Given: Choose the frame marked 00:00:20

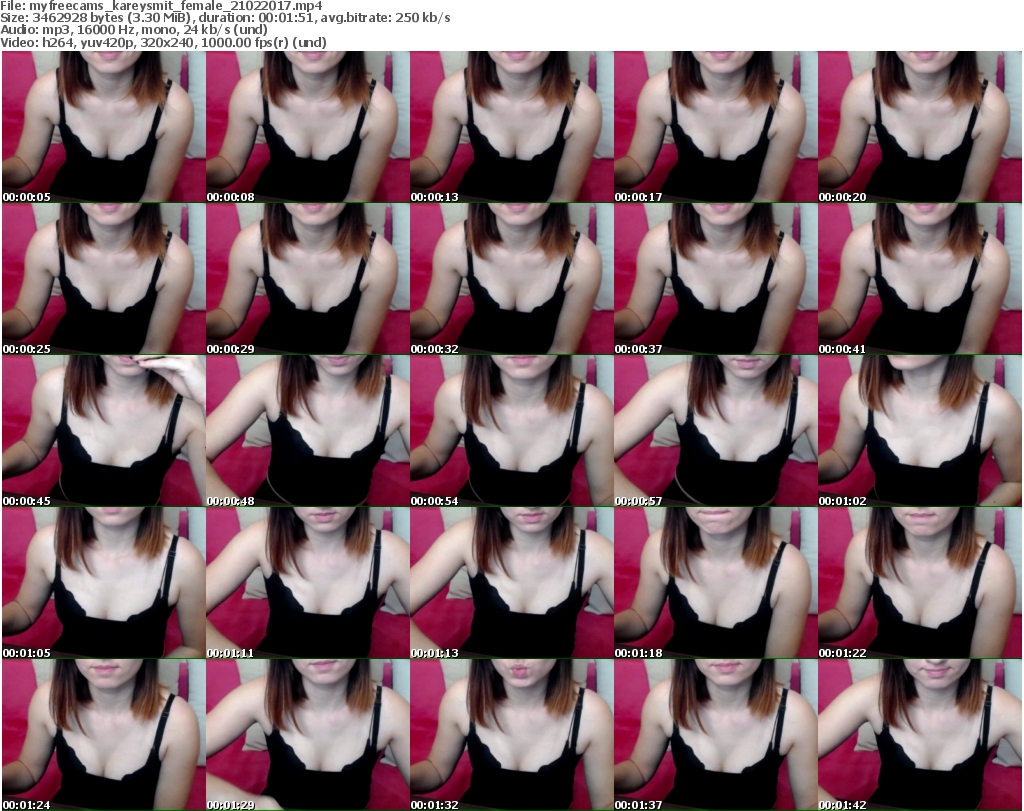Looking at the screenshot, I should click(920, 127).
